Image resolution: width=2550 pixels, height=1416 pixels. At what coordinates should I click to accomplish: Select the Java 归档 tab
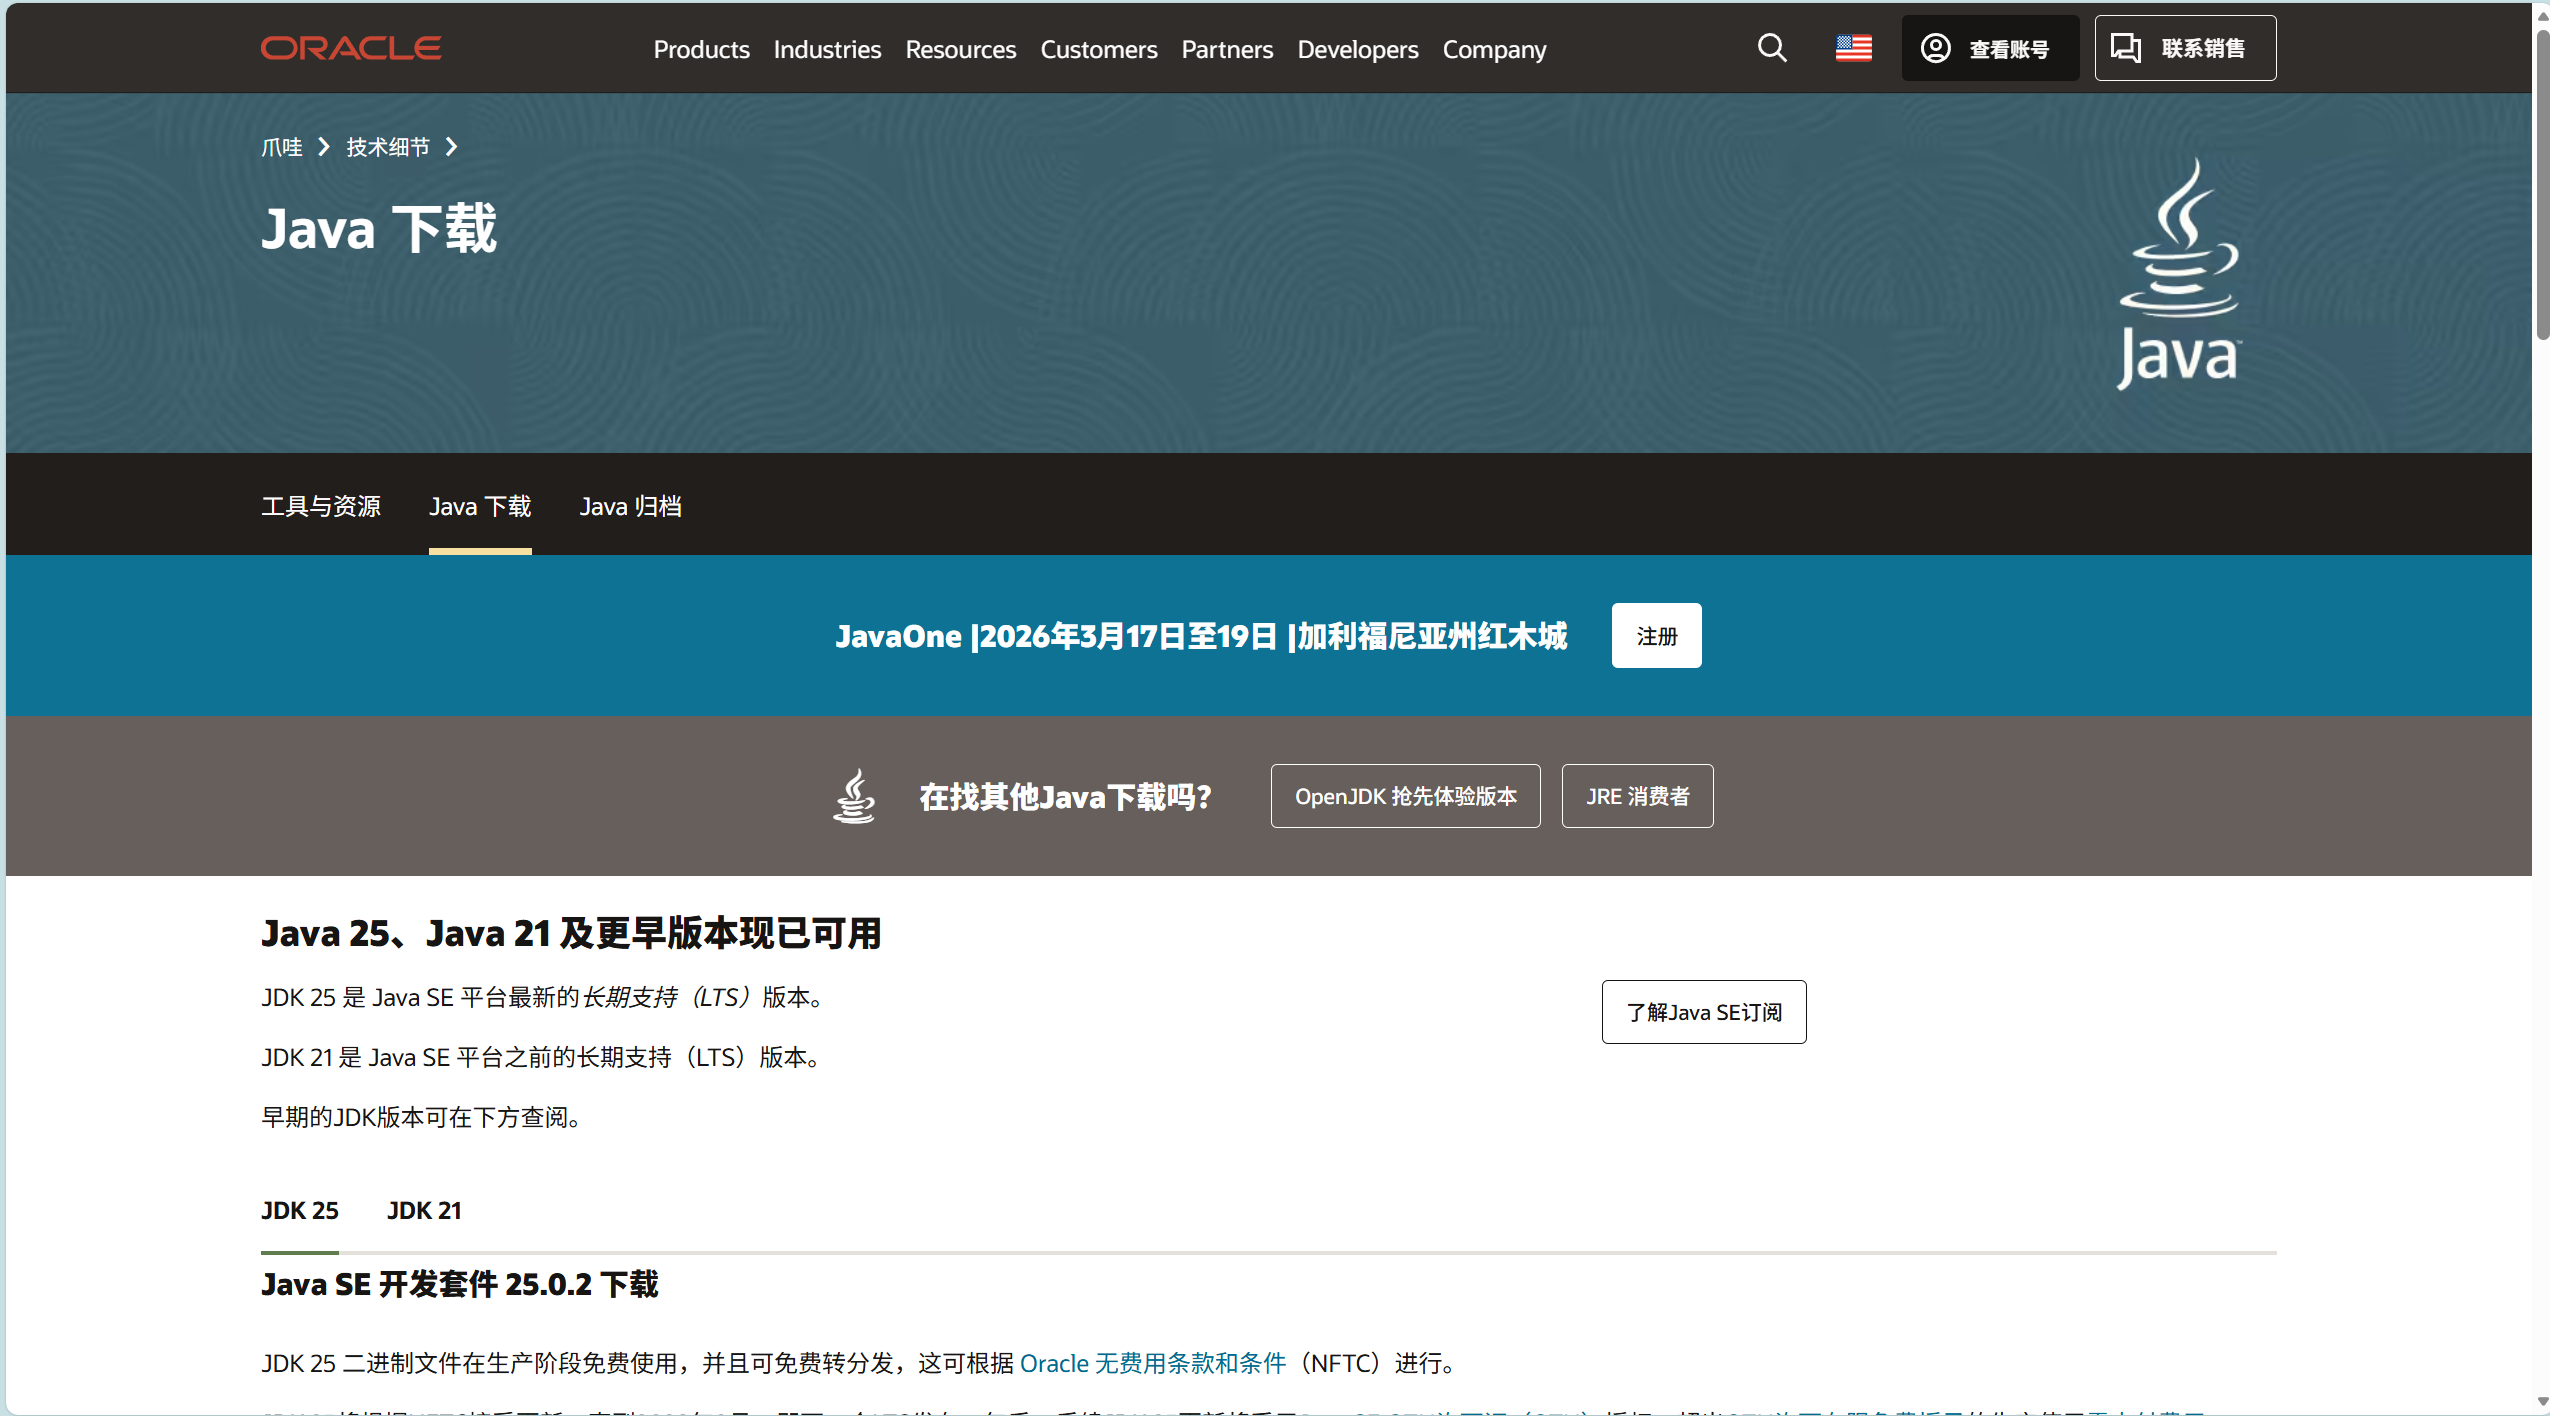630,506
